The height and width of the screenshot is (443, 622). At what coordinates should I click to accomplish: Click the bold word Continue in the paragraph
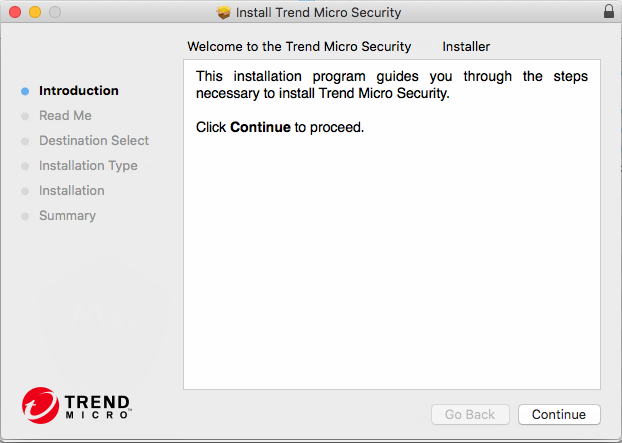260,127
